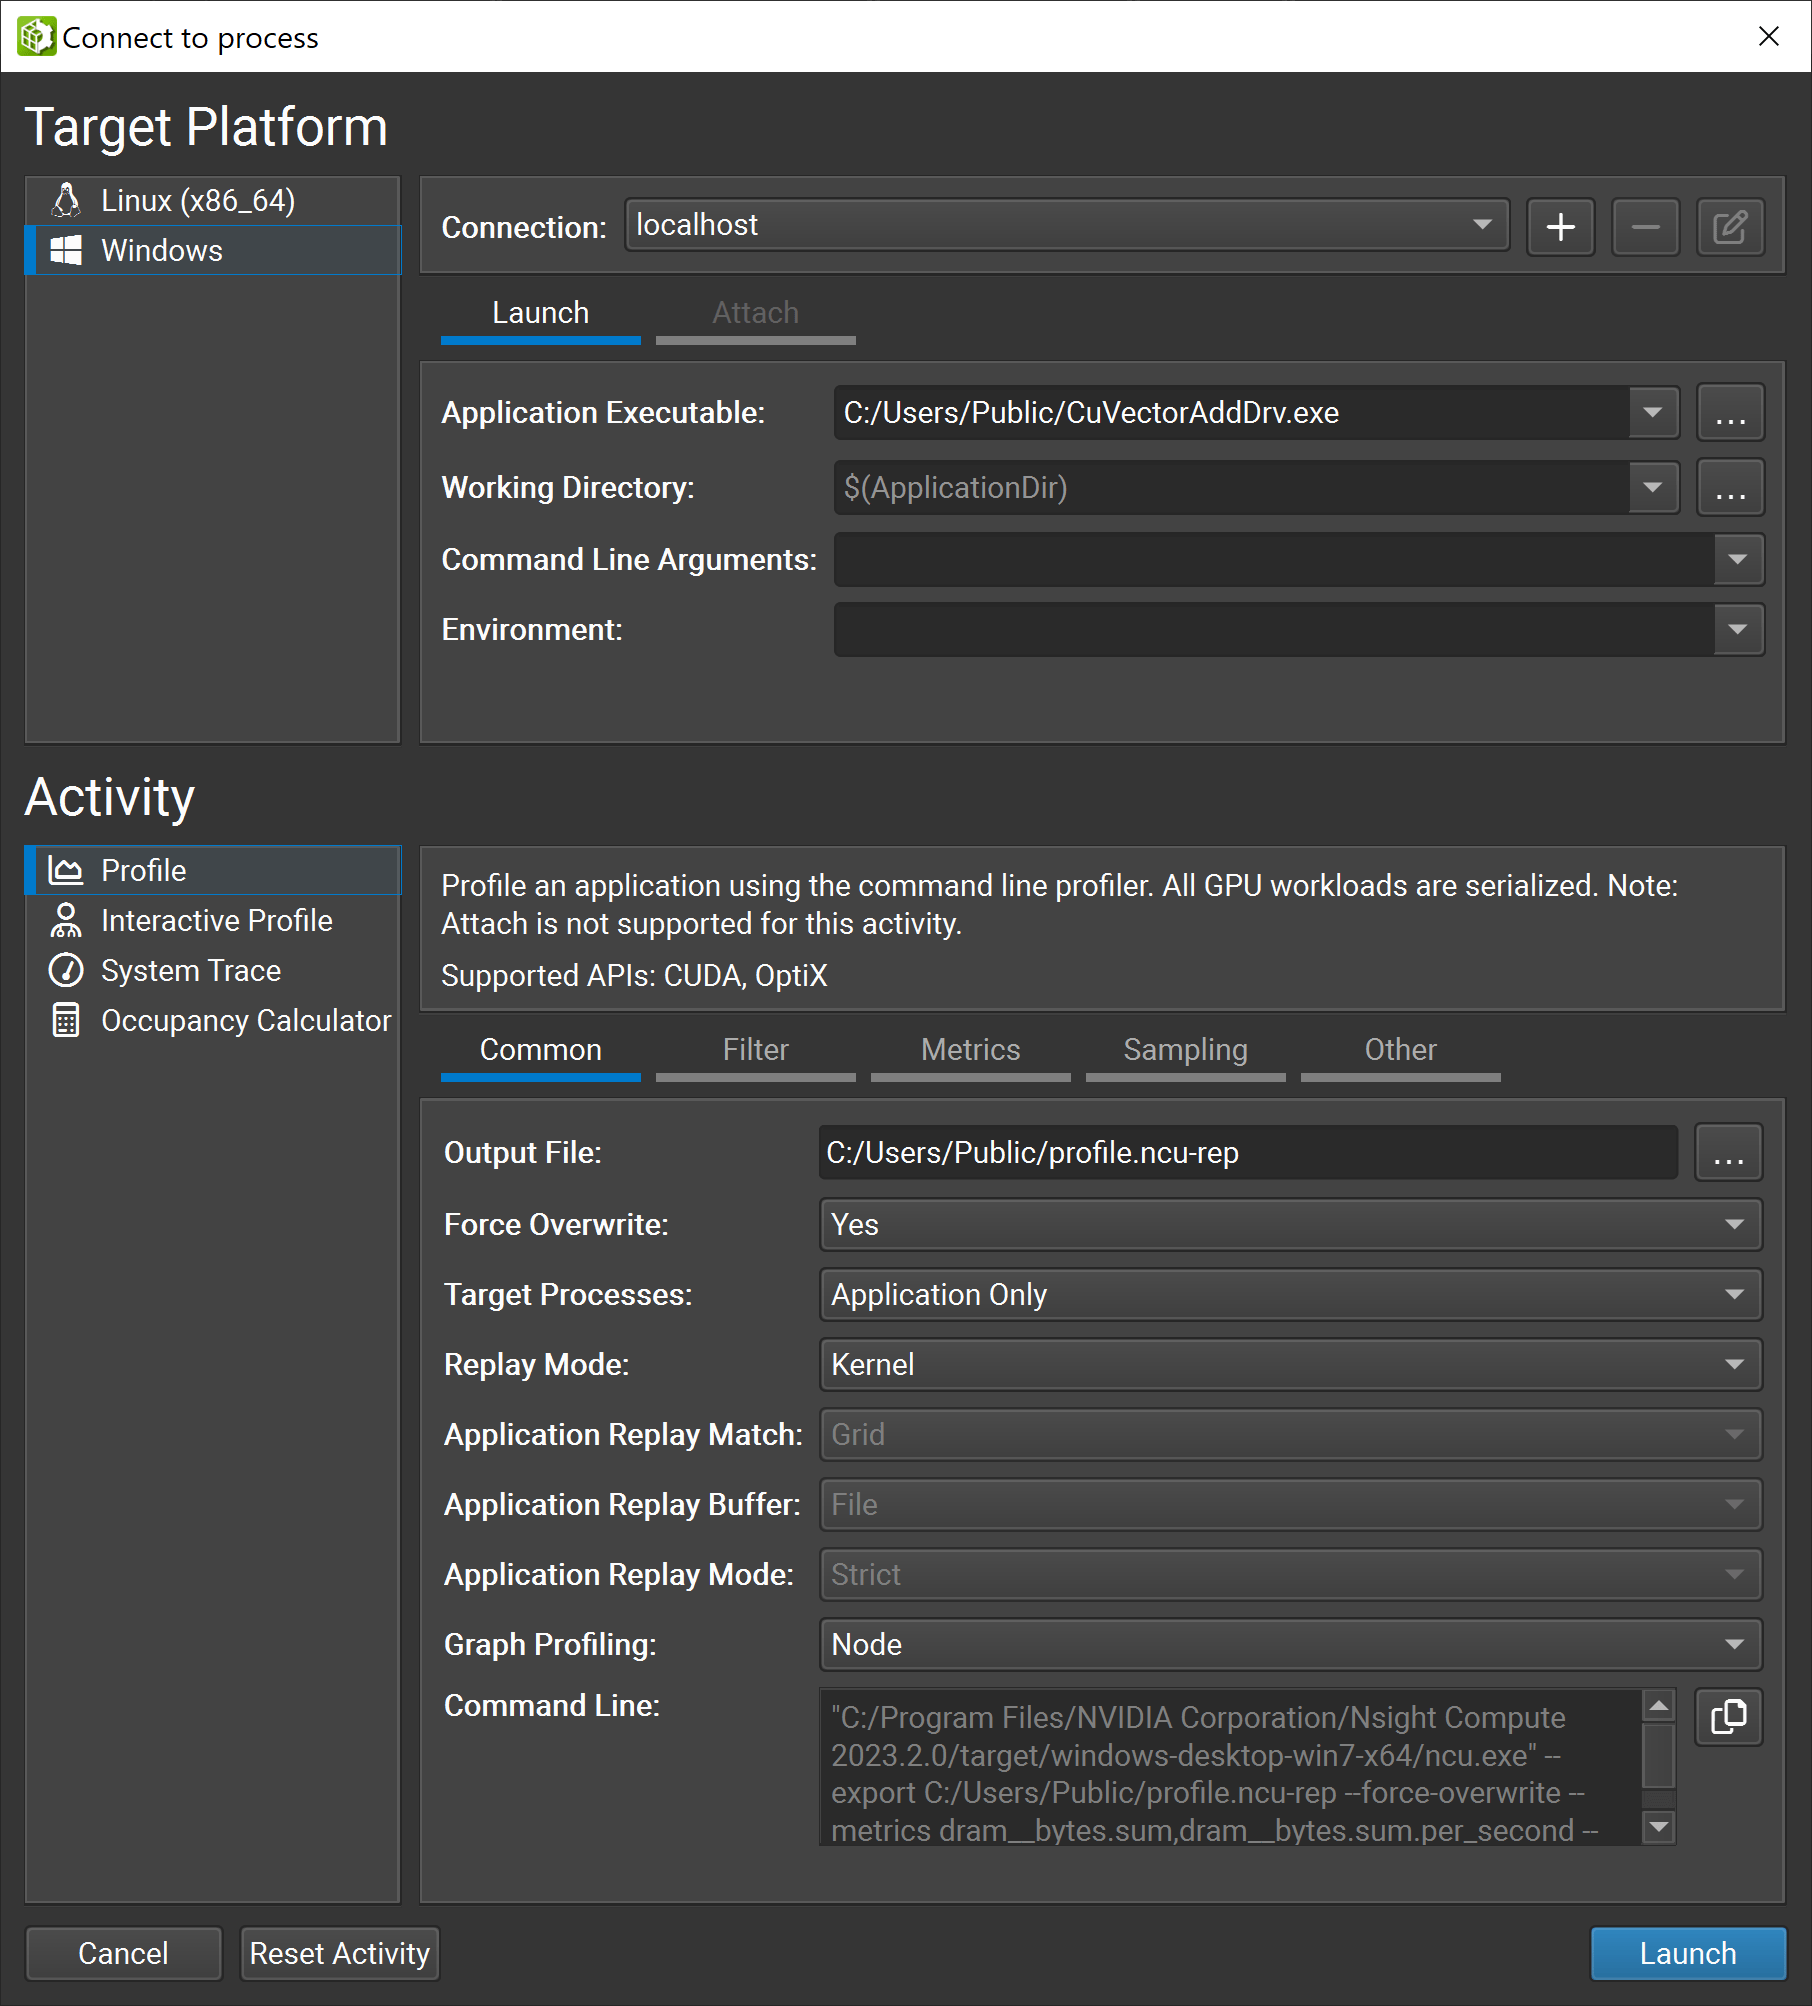Click the Reset Activity button

(339, 1953)
